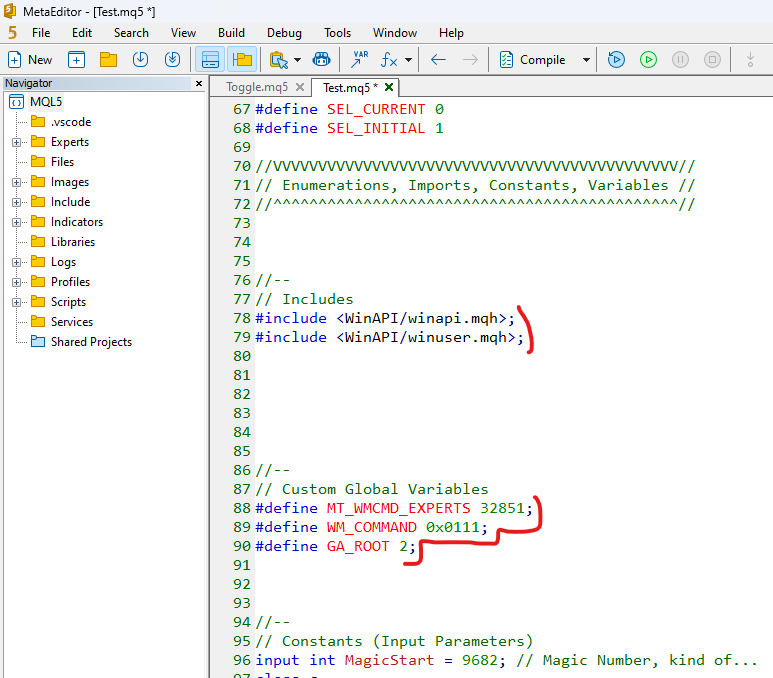
Task: Click the folder-with-cursor search icon
Action: point(279,60)
